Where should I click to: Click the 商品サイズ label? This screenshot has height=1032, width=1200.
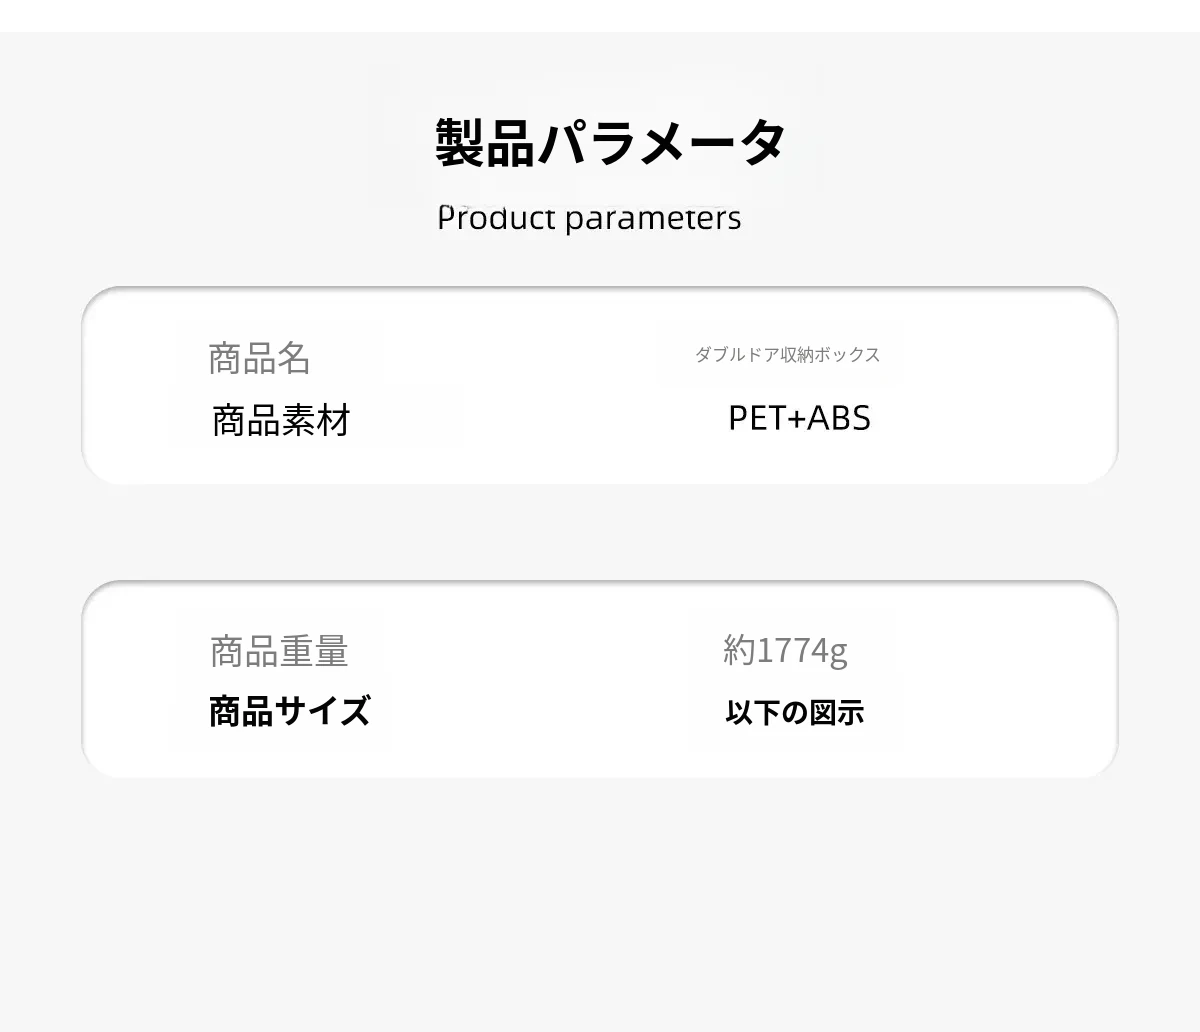click(289, 712)
